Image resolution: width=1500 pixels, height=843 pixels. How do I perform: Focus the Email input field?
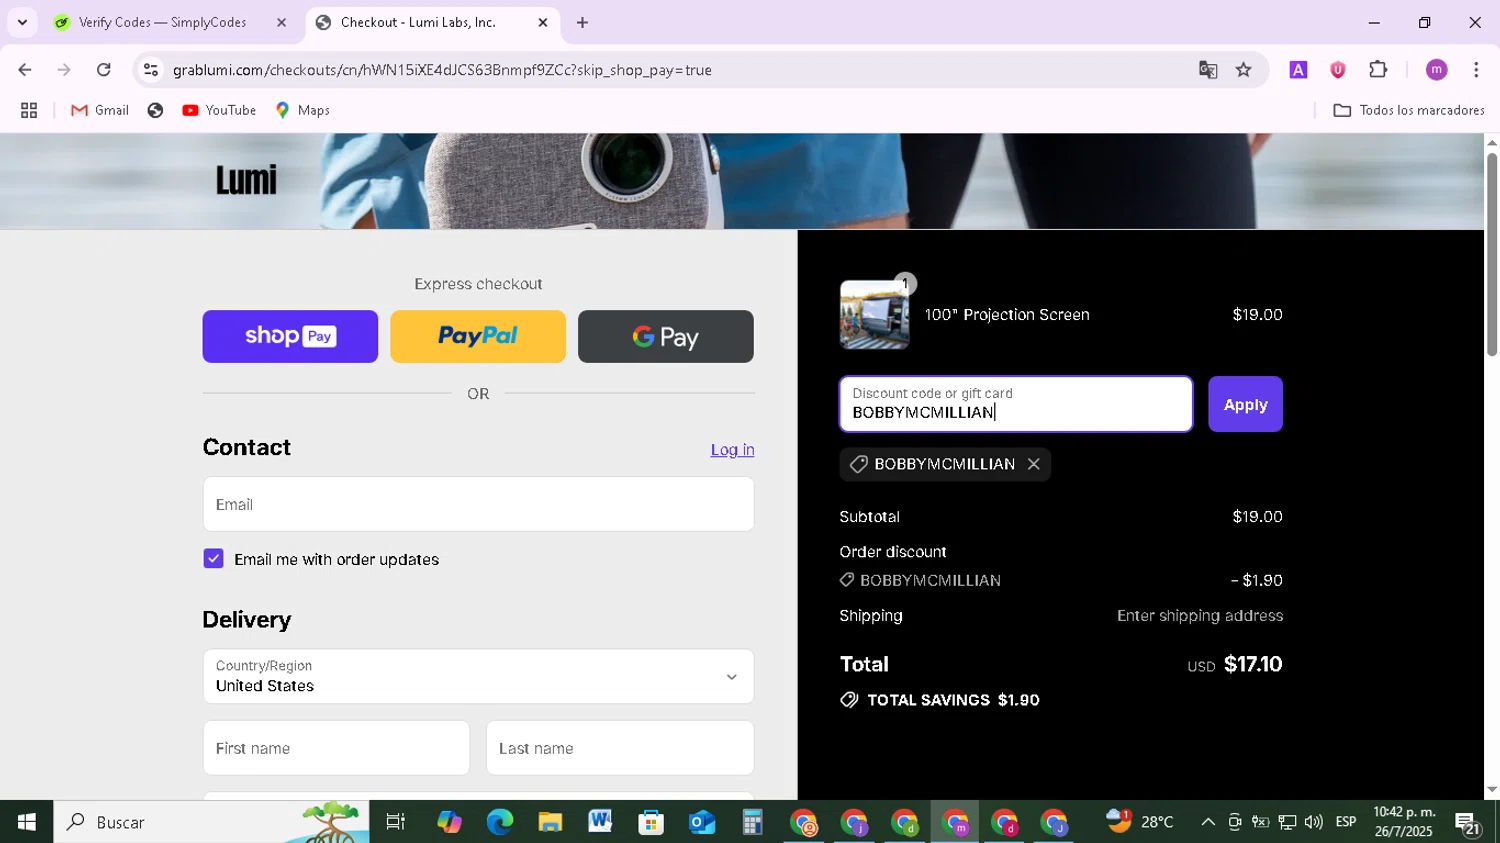click(x=478, y=504)
